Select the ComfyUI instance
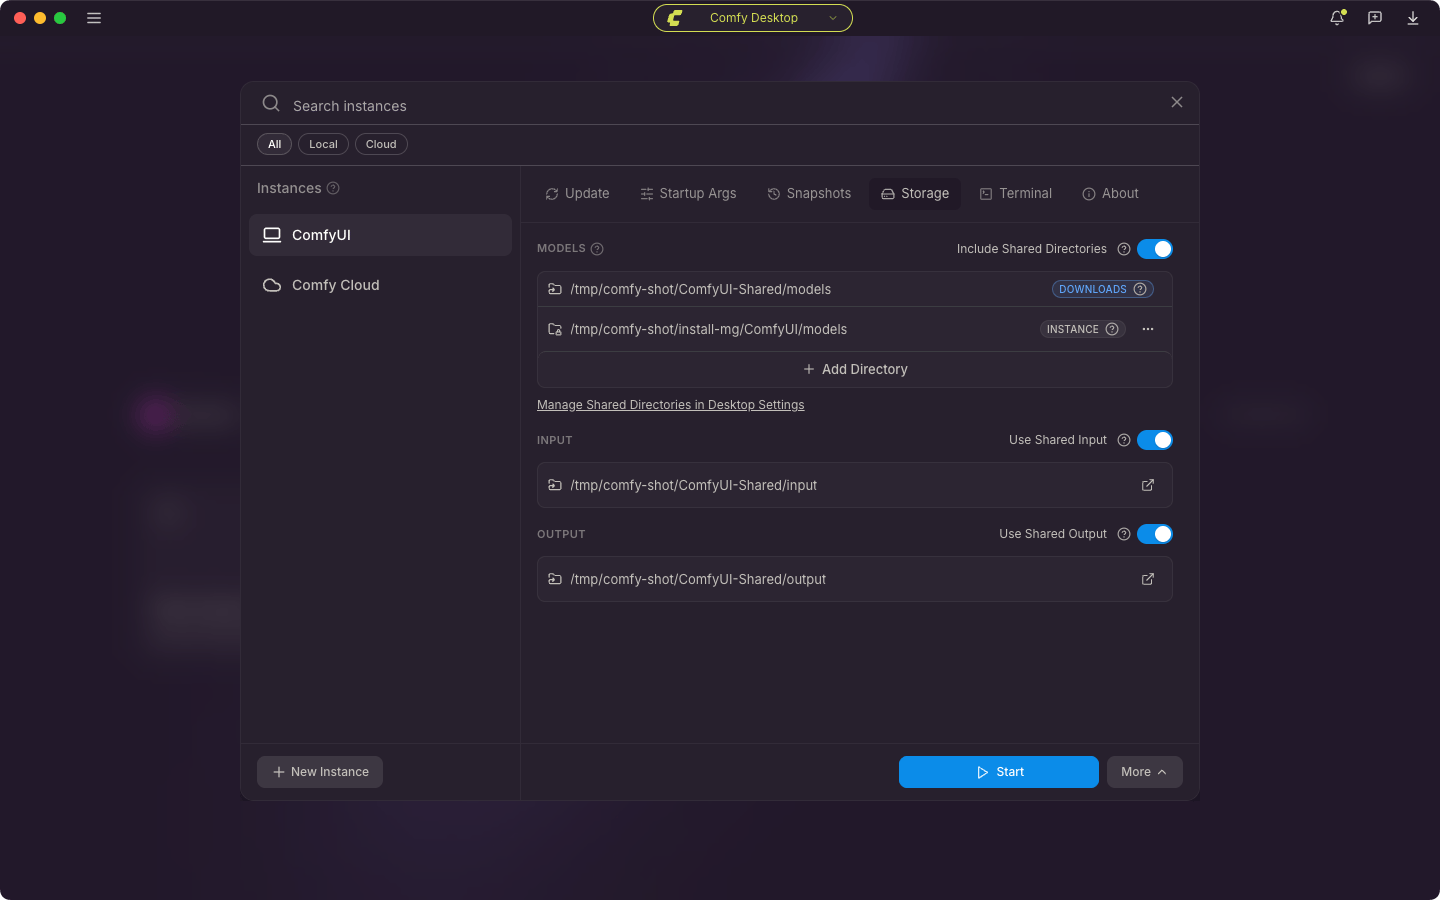 [x=380, y=235]
